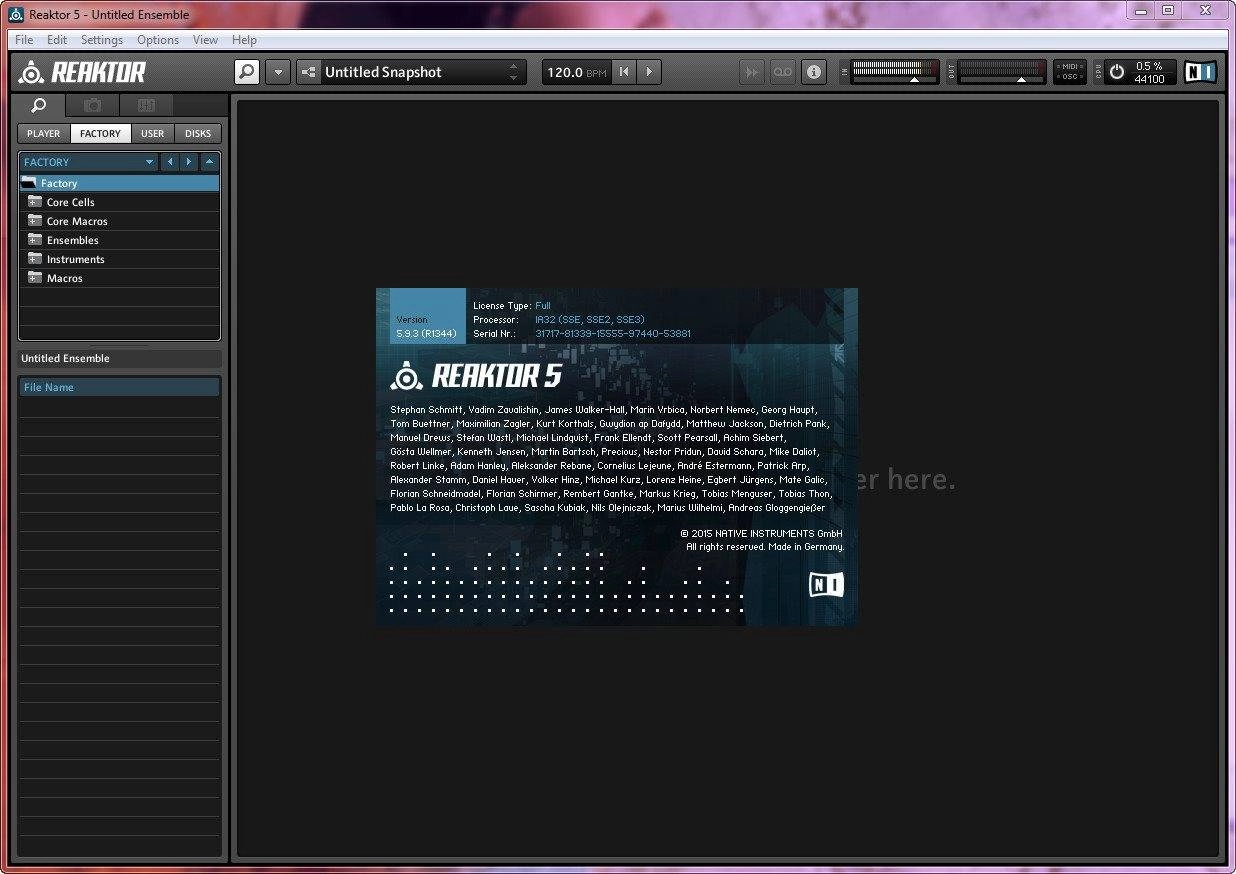Open the FACTORY path dropdown
Image resolution: width=1236 pixels, height=874 pixels.
[x=89, y=162]
